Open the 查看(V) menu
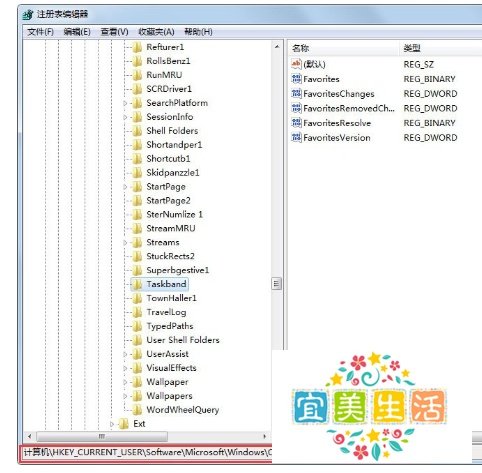This screenshot has width=482, height=473. coord(114,32)
